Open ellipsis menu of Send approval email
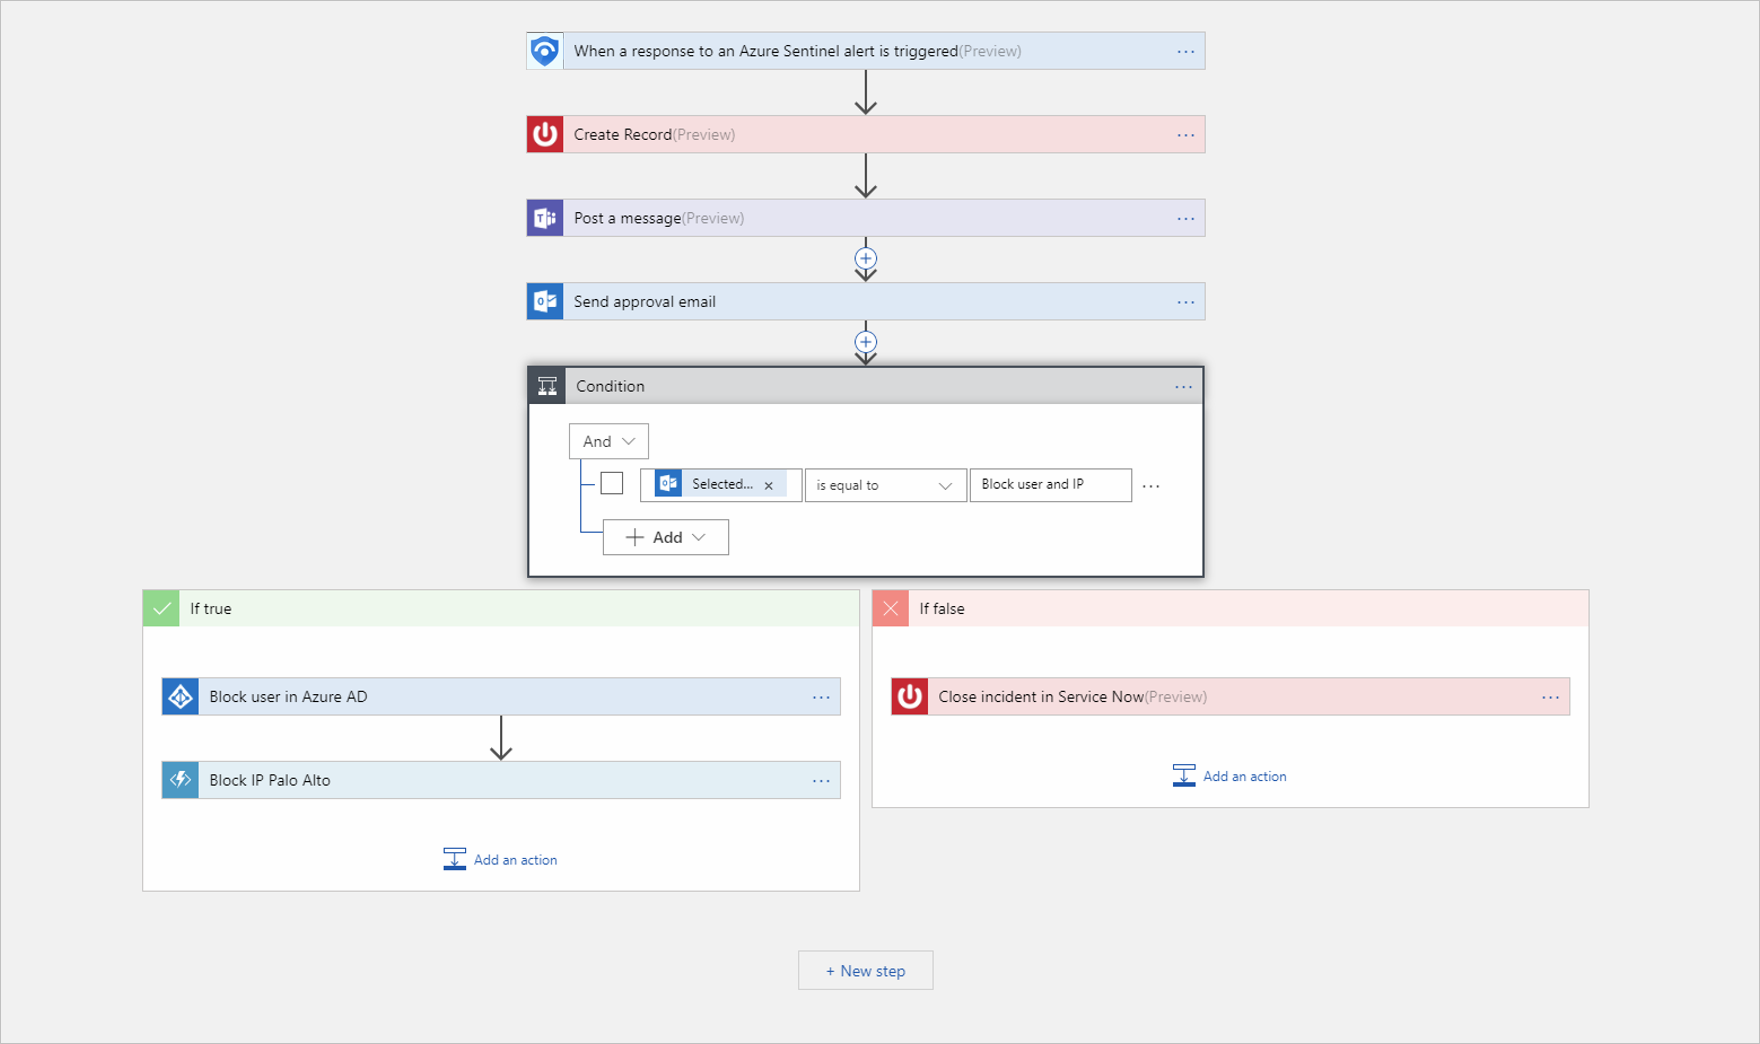Viewport: 1760px width, 1044px height. click(1185, 302)
